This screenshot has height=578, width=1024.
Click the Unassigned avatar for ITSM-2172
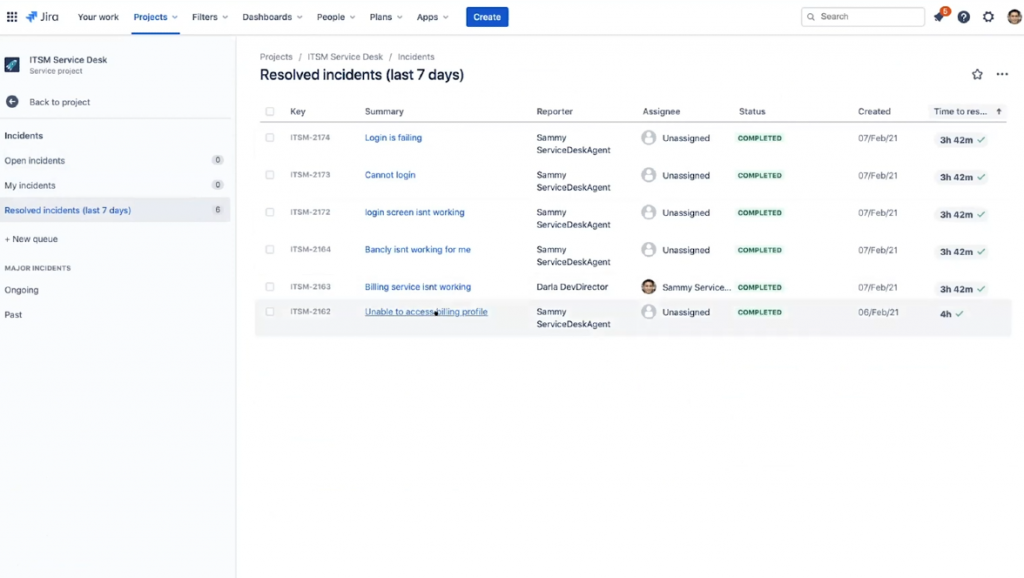(x=648, y=212)
